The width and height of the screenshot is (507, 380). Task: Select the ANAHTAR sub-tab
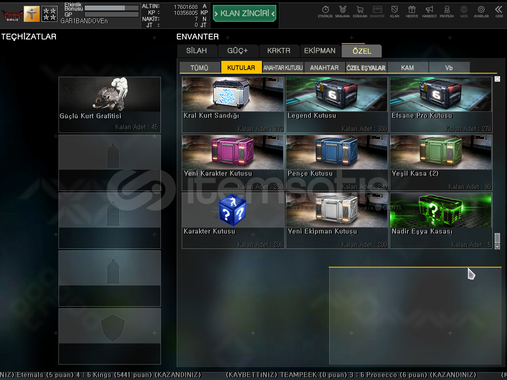[324, 68]
